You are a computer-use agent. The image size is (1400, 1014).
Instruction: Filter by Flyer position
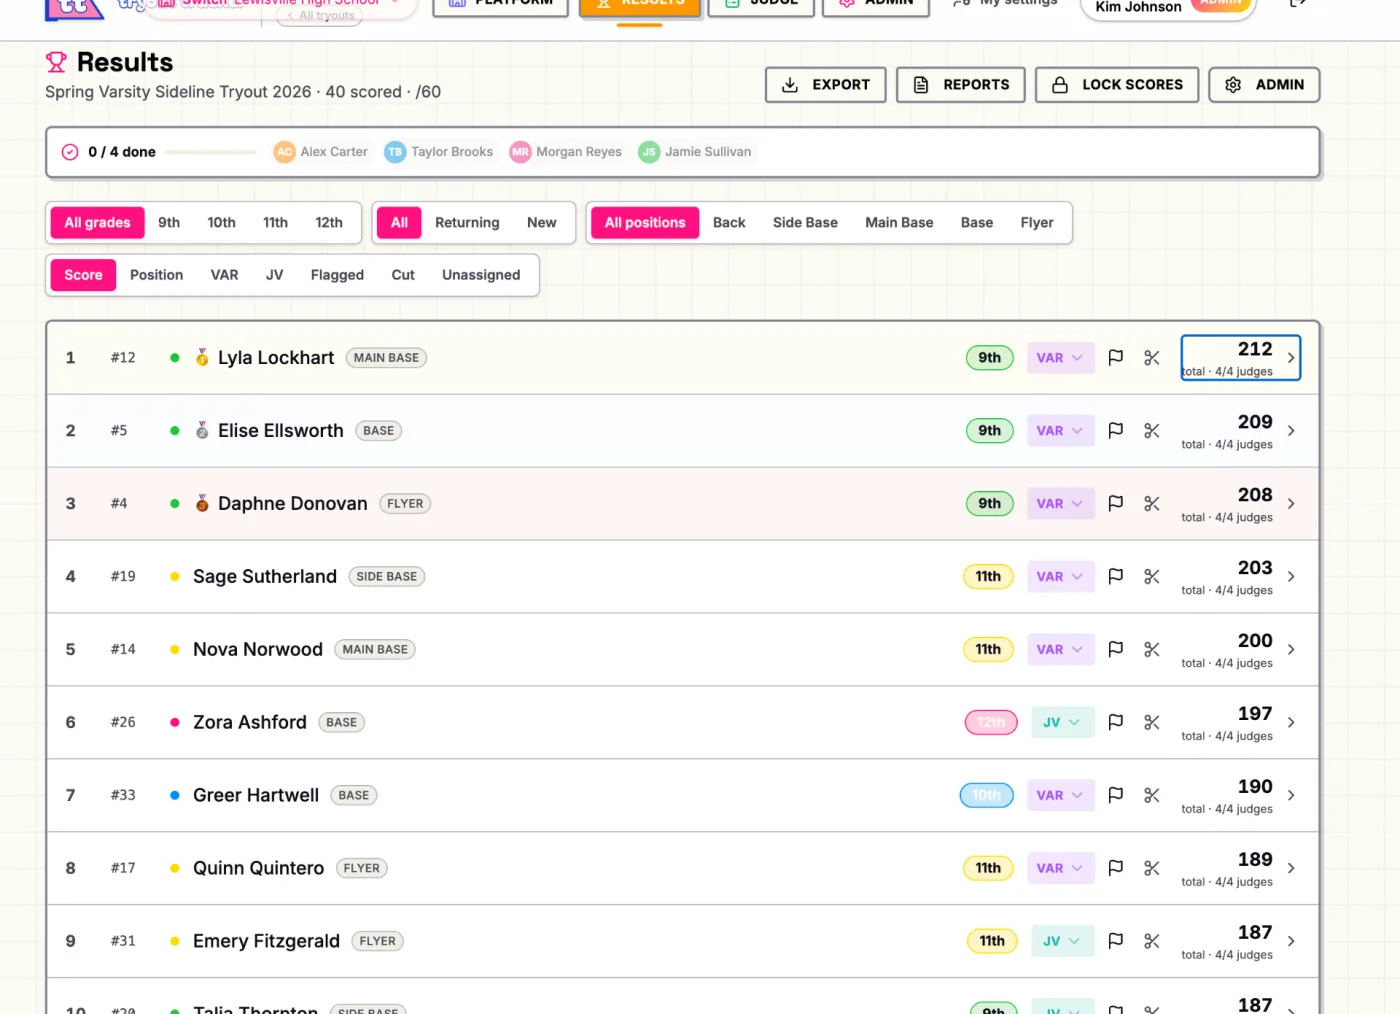1037,222
